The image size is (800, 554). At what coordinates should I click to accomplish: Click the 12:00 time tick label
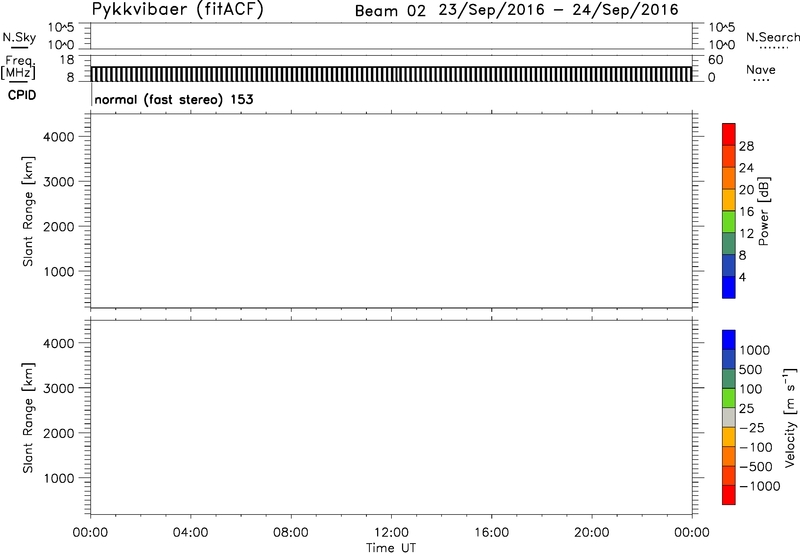(x=391, y=533)
